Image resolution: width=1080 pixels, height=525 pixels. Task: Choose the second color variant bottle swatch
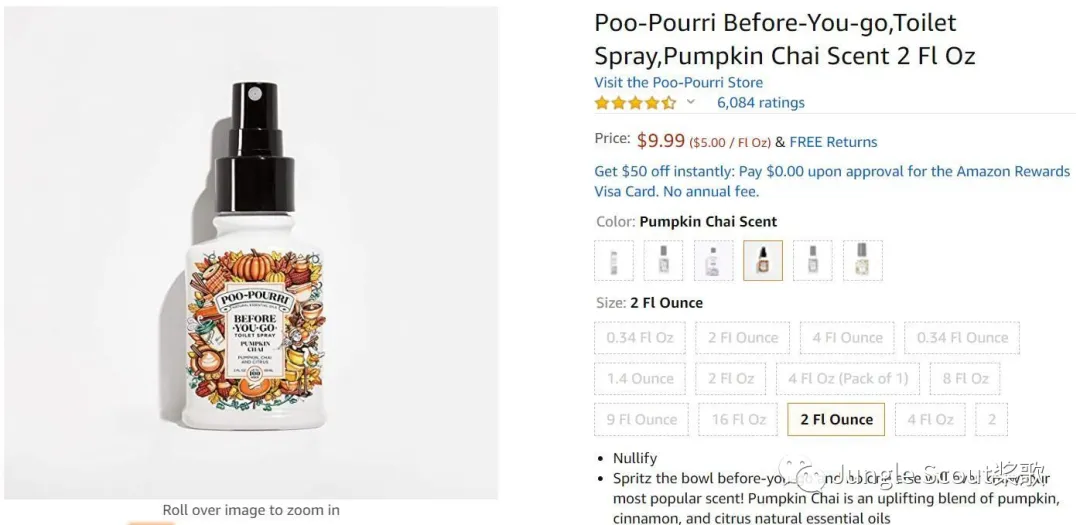coord(663,261)
